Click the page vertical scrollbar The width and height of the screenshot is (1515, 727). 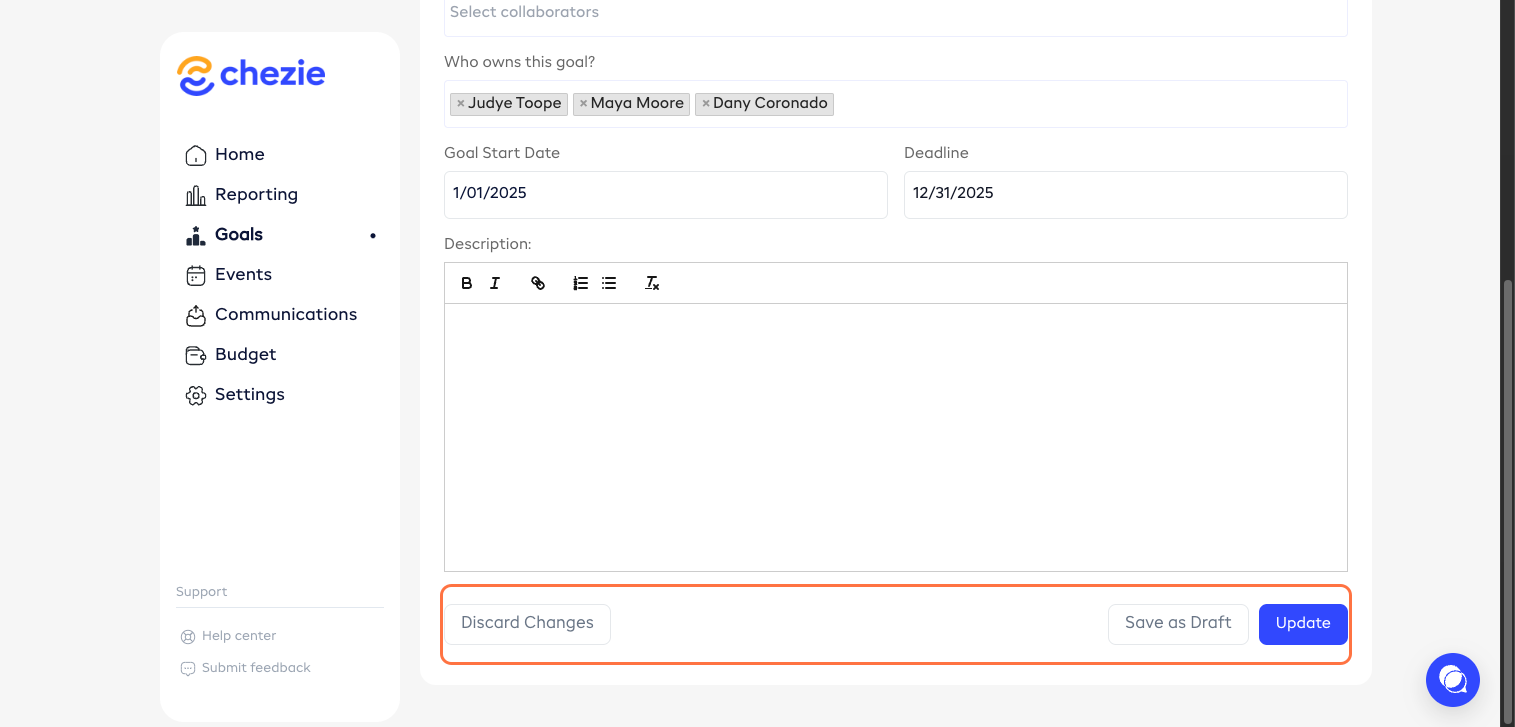coord(1507,500)
